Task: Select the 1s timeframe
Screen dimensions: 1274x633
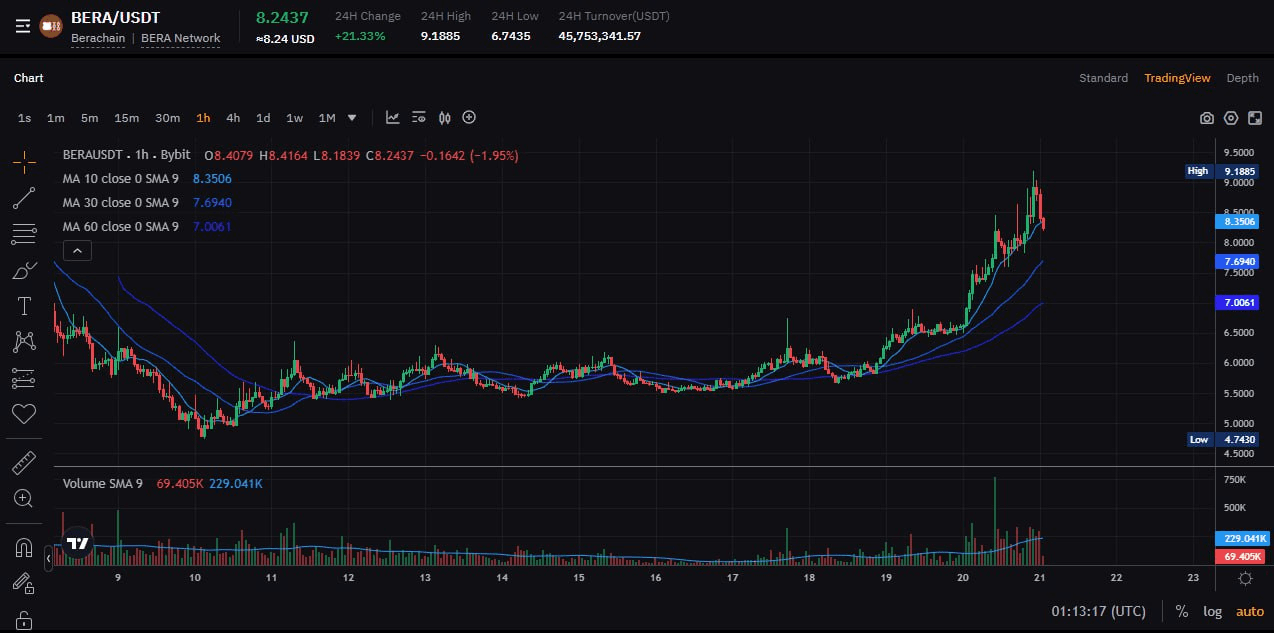Action: [24, 118]
